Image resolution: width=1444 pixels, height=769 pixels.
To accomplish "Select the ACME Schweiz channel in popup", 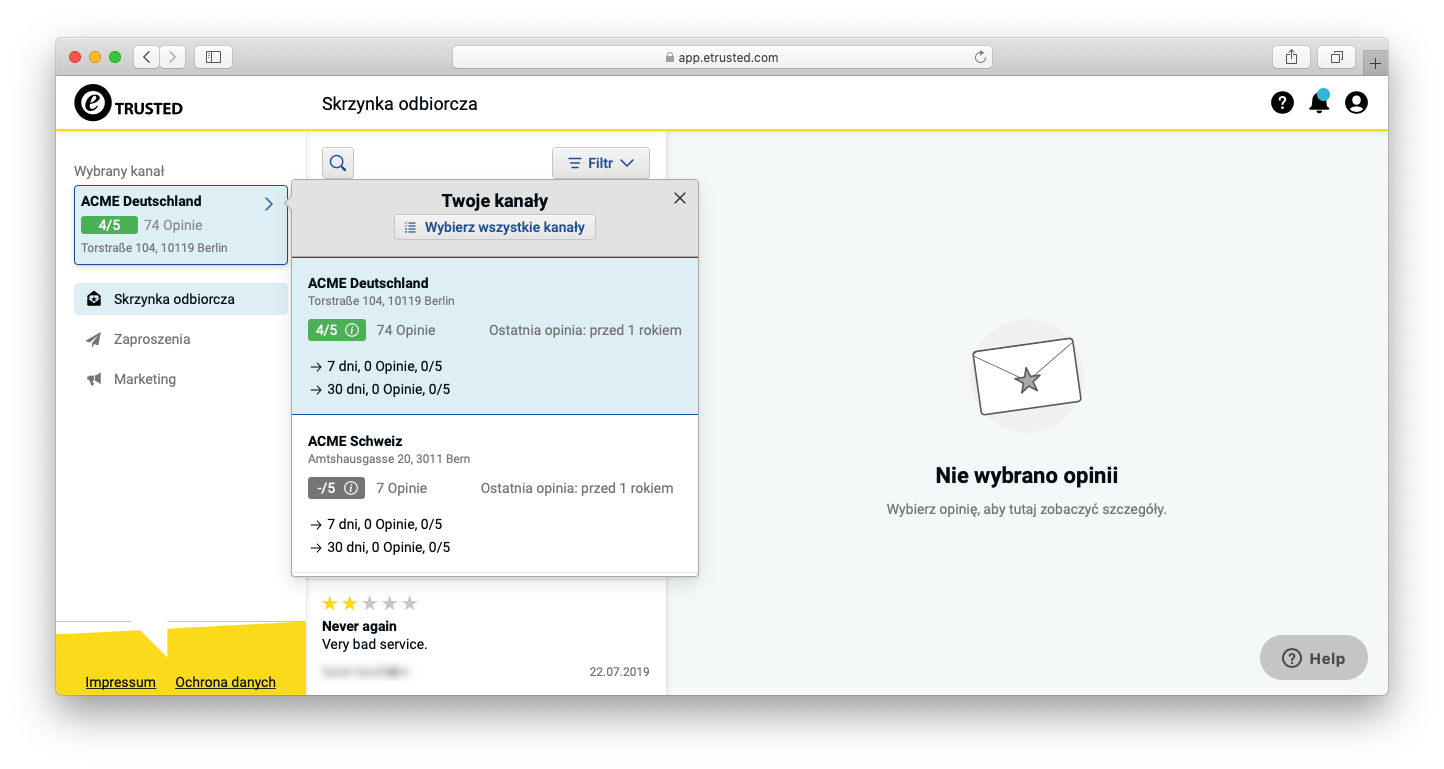I will click(495, 494).
